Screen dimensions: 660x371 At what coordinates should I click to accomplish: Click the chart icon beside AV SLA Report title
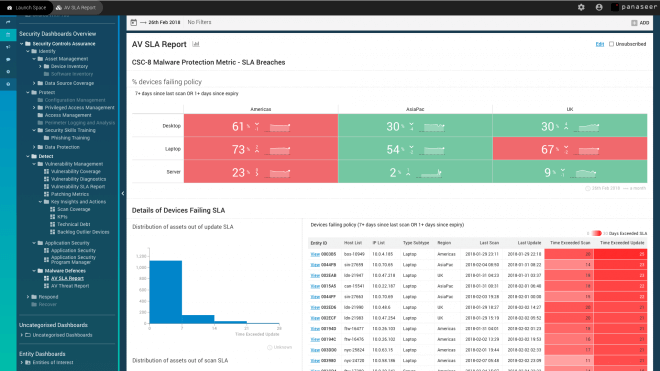coord(196,44)
